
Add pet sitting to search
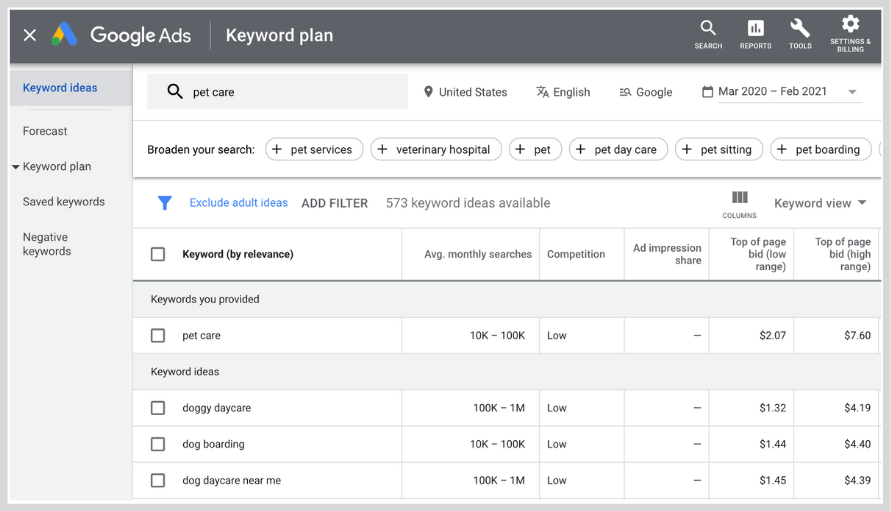719,149
